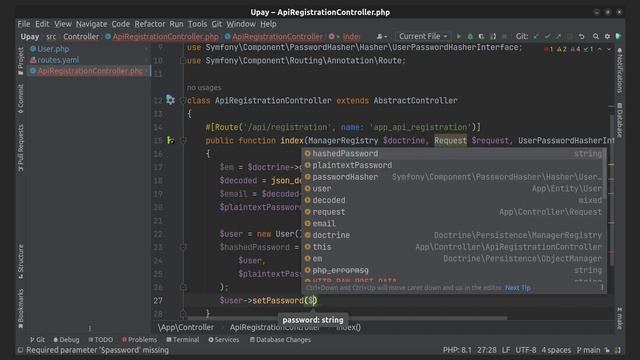Viewport: 640px width, 360px height.
Task: Click completion popup vertical scrollbar
Action: click(x=604, y=174)
